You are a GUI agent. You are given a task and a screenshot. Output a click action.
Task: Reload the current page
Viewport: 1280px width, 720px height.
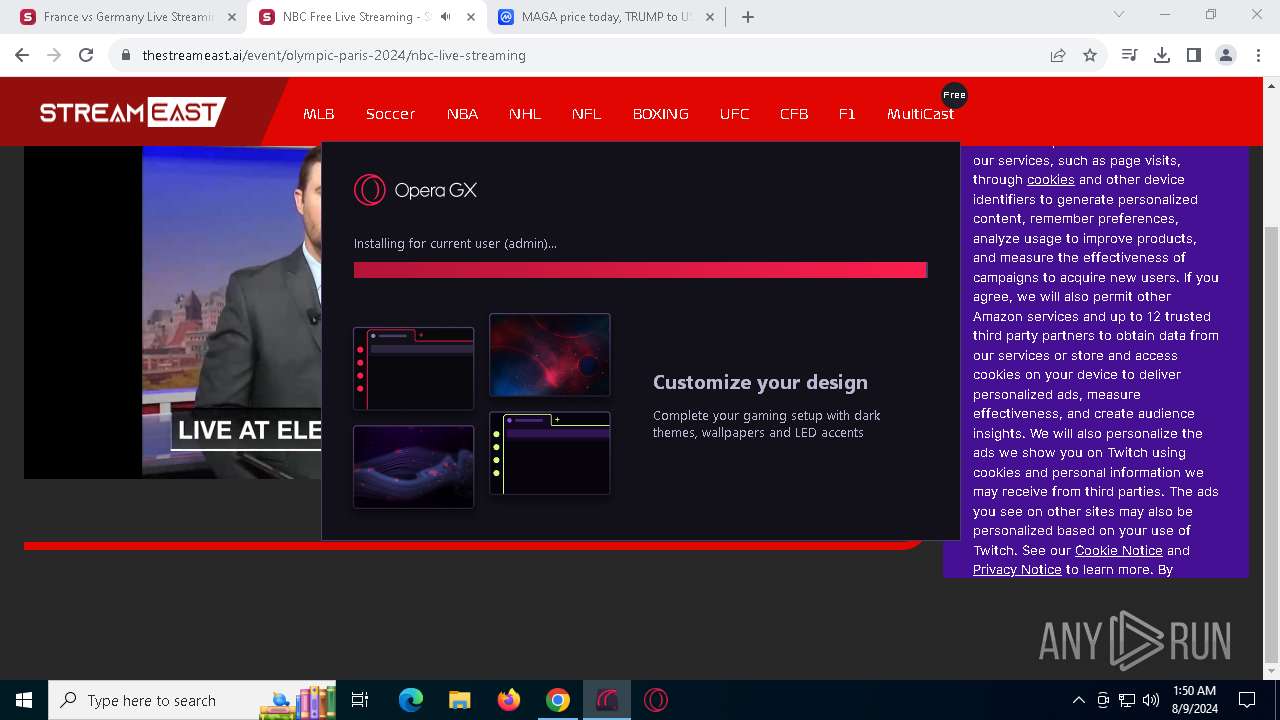[86, 55]
